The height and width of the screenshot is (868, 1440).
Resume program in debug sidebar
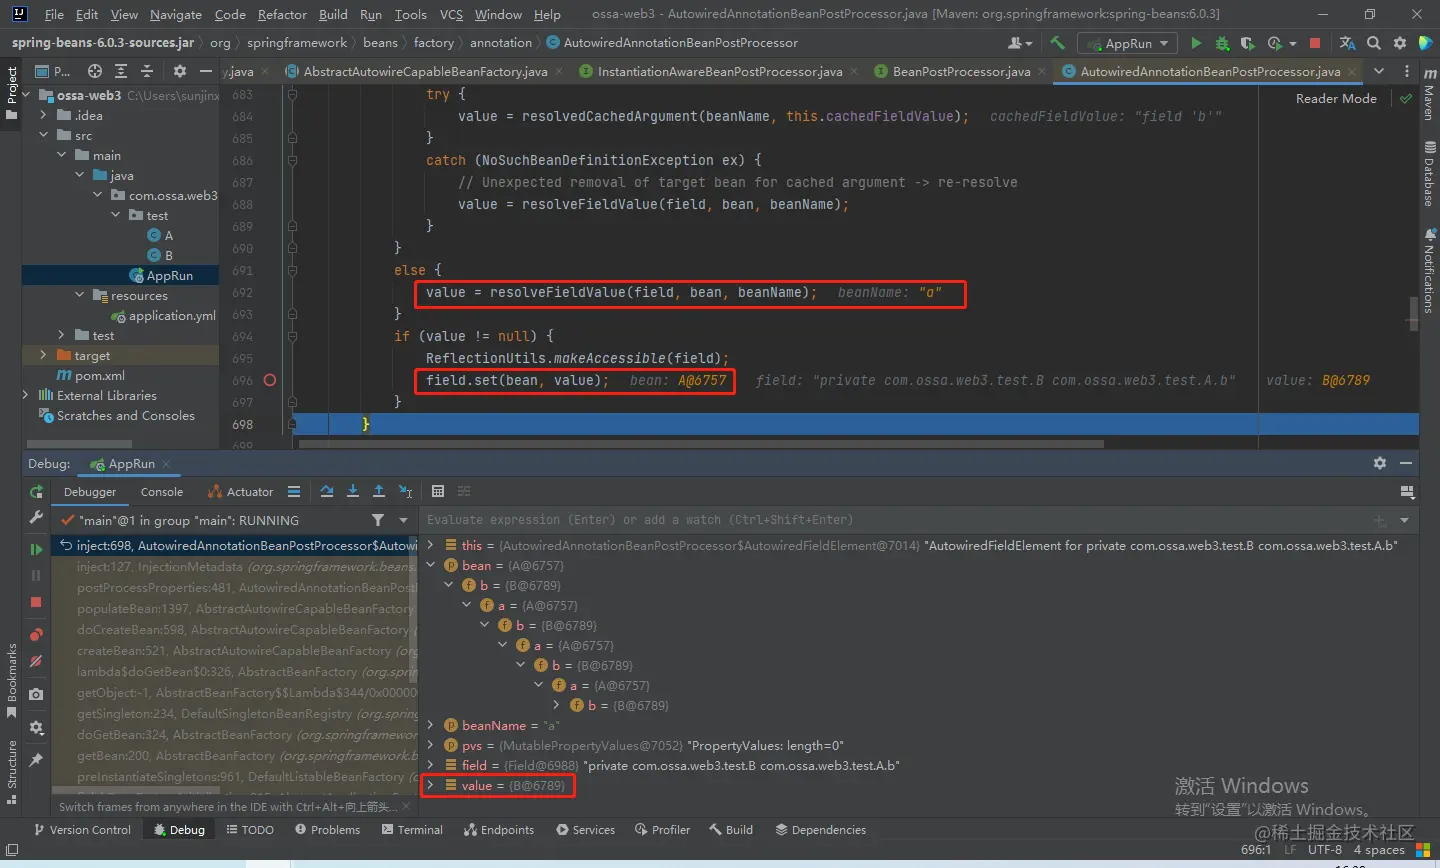(36, 549)
